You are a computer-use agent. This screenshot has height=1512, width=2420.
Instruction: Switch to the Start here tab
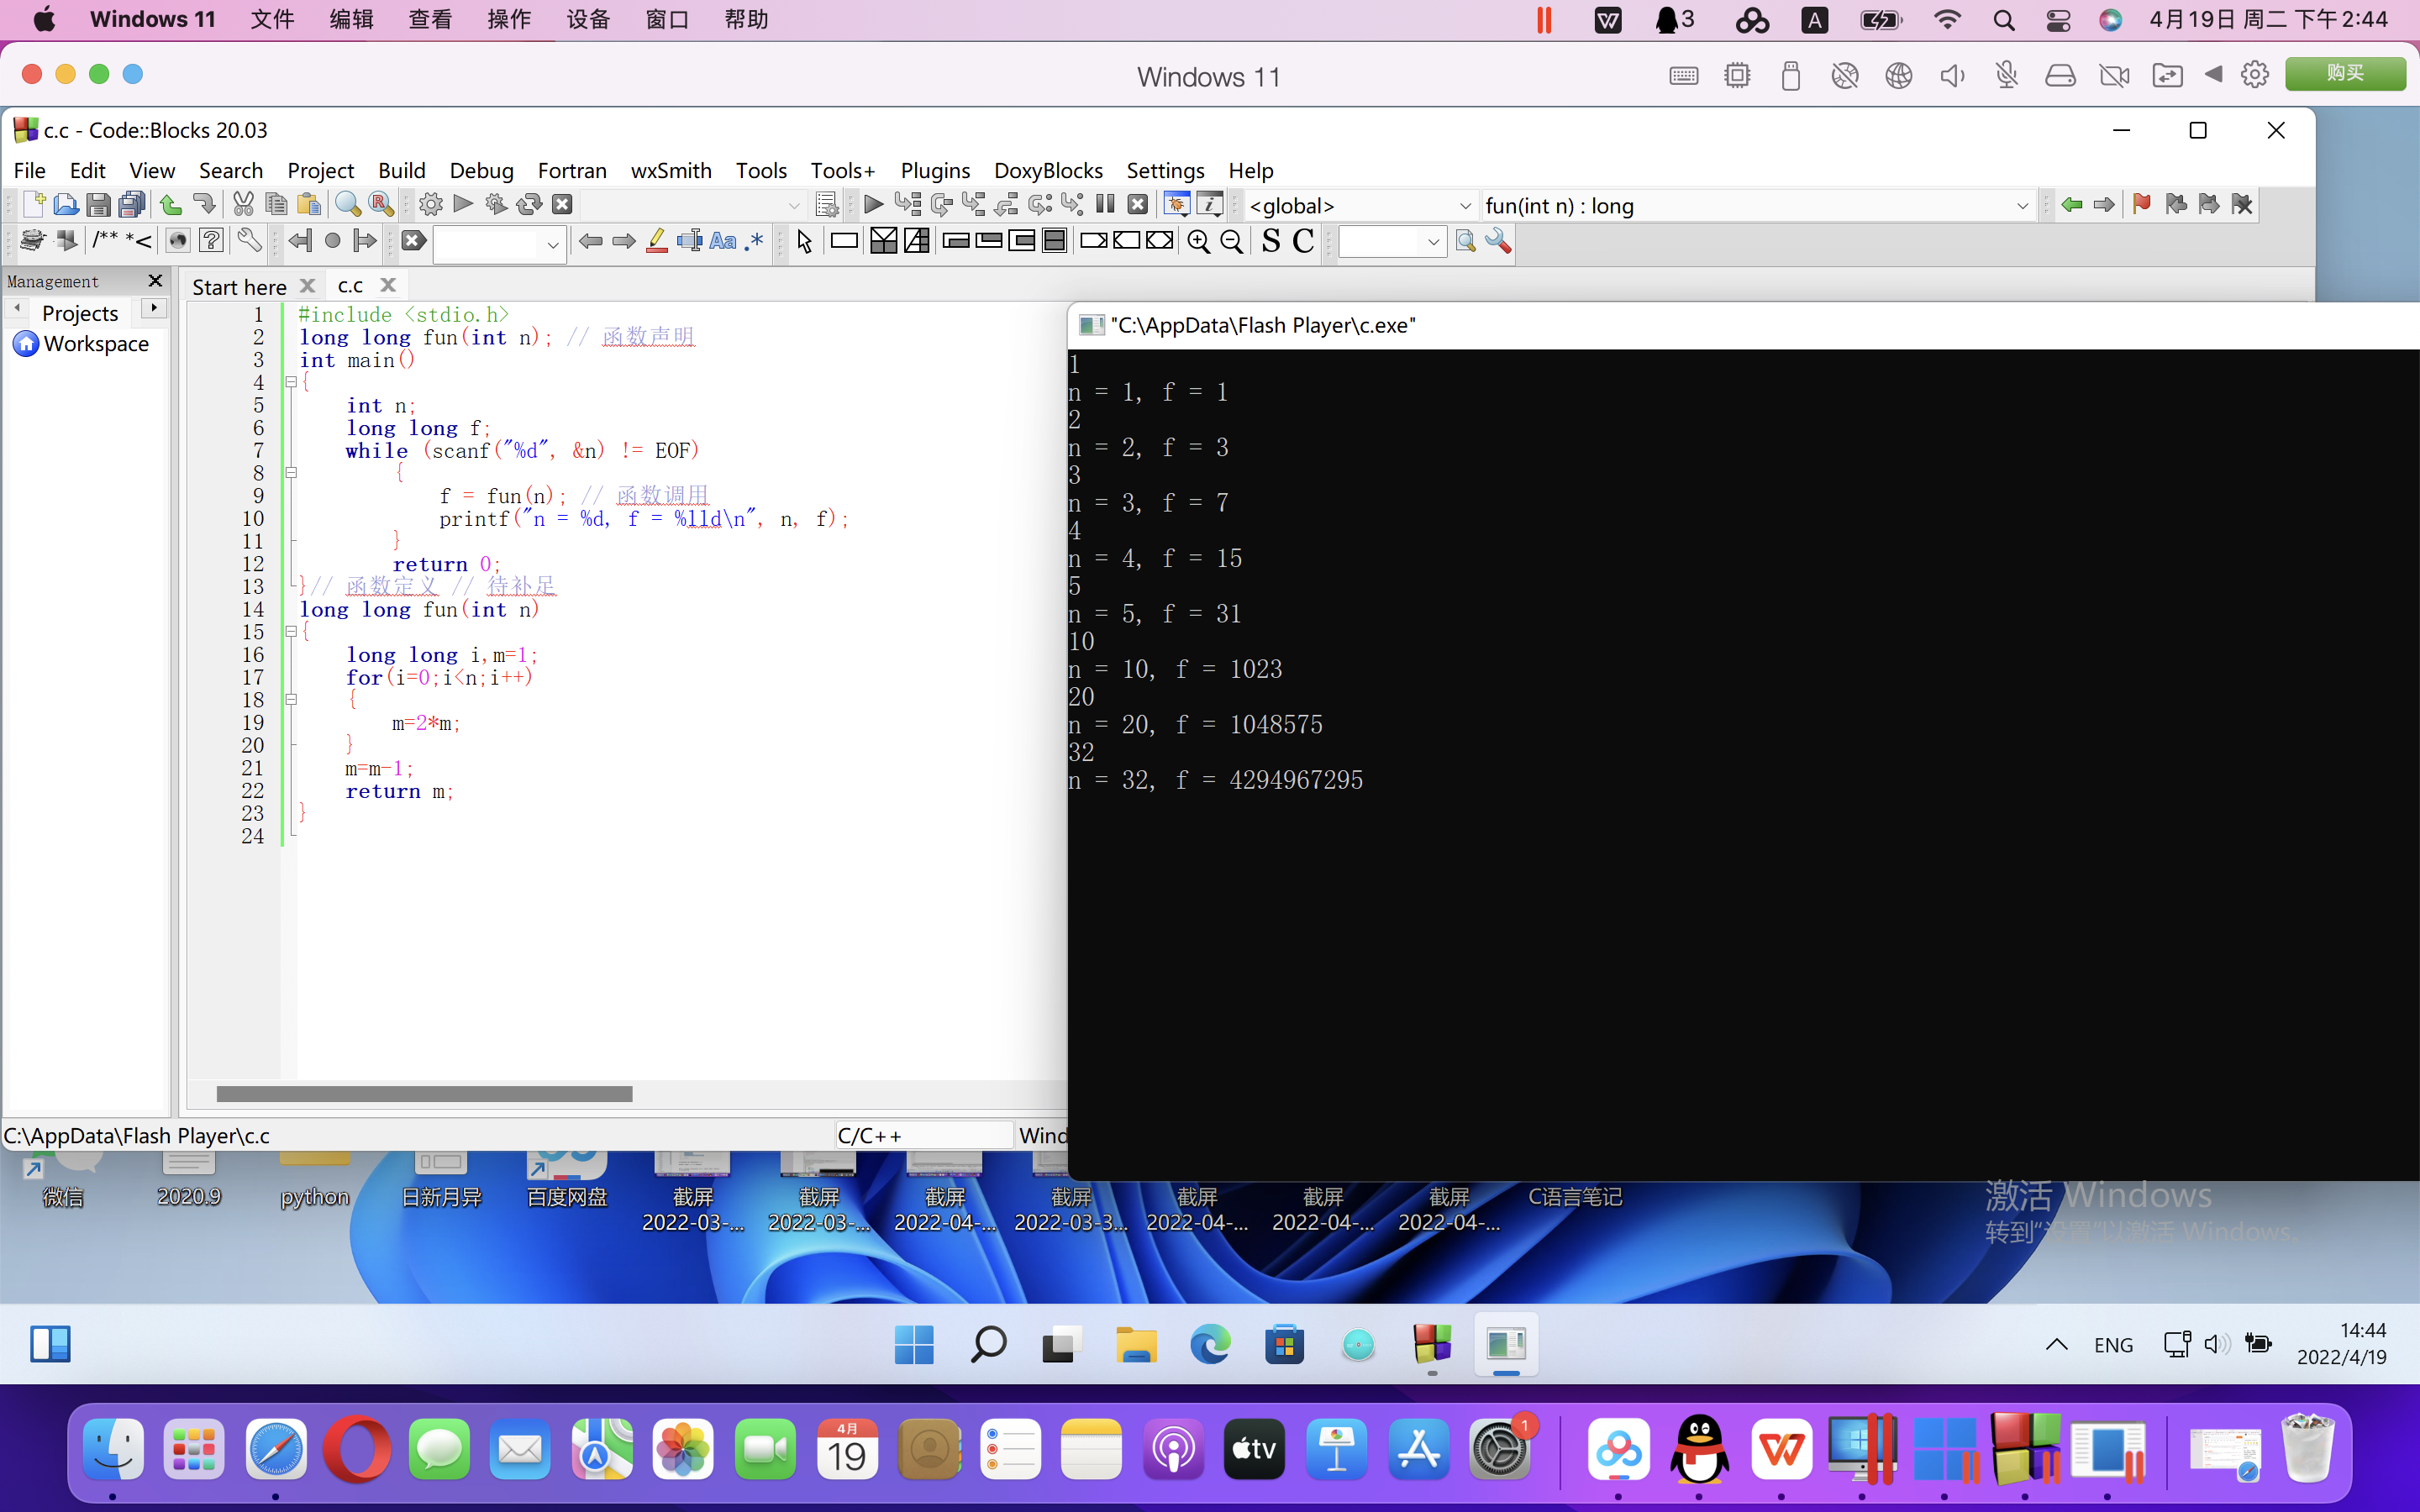(x=239, y=287)
